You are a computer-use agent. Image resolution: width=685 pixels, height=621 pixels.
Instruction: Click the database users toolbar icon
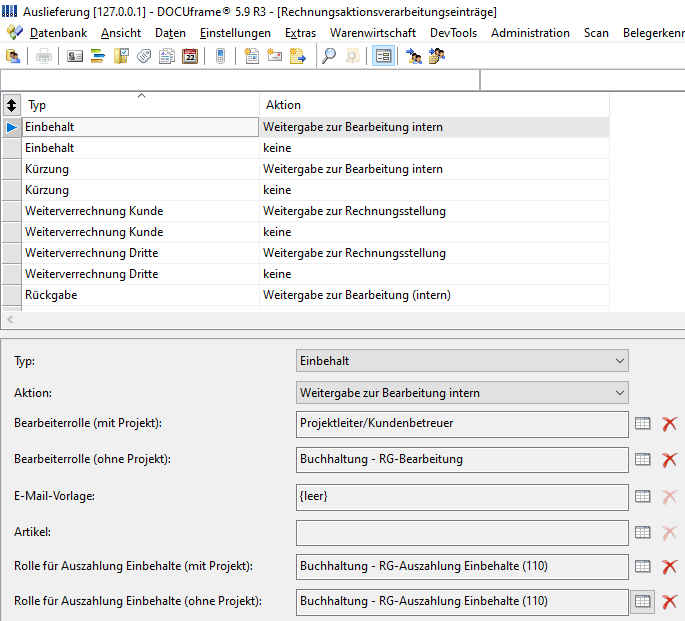pos(13,56)
